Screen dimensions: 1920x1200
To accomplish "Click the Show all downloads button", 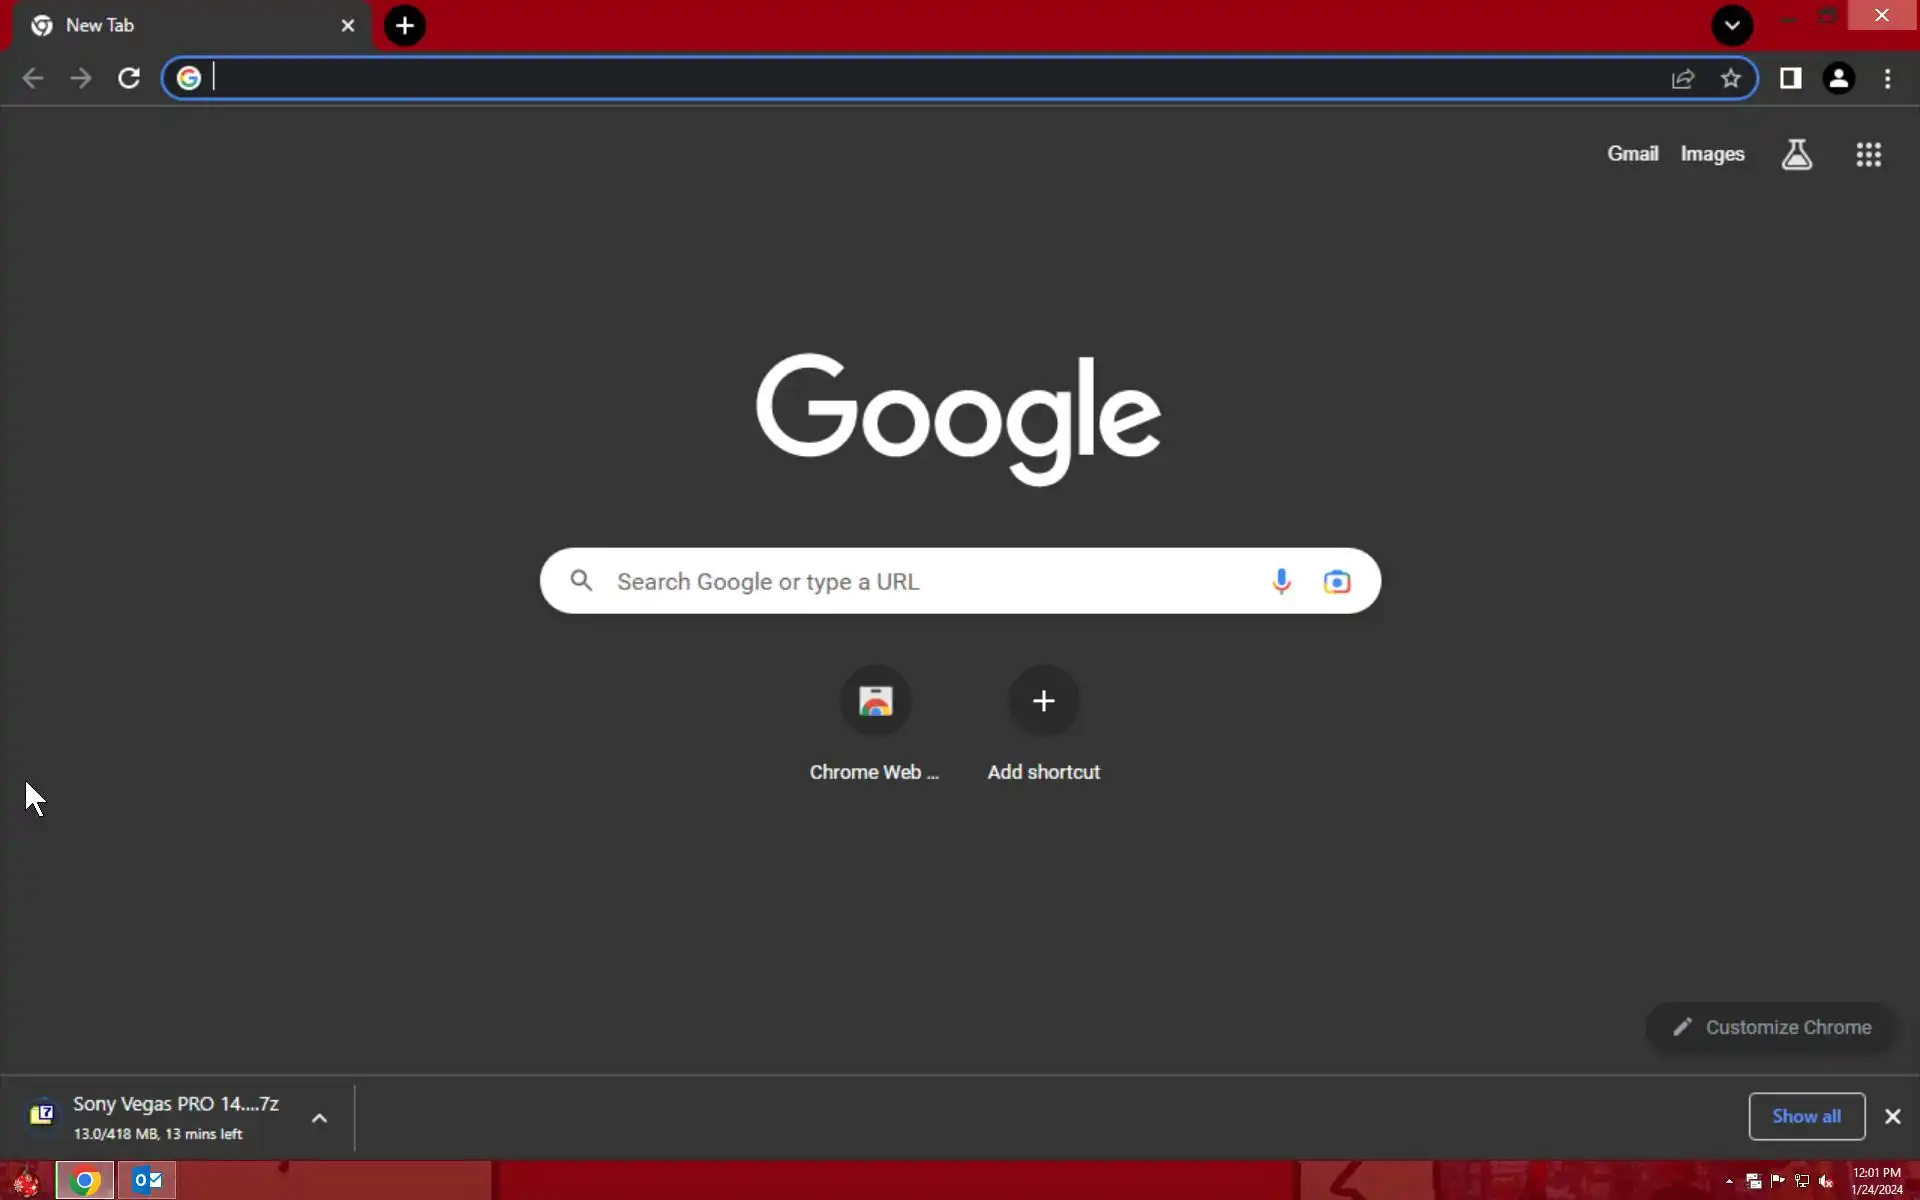I will click(1806, 1116).
